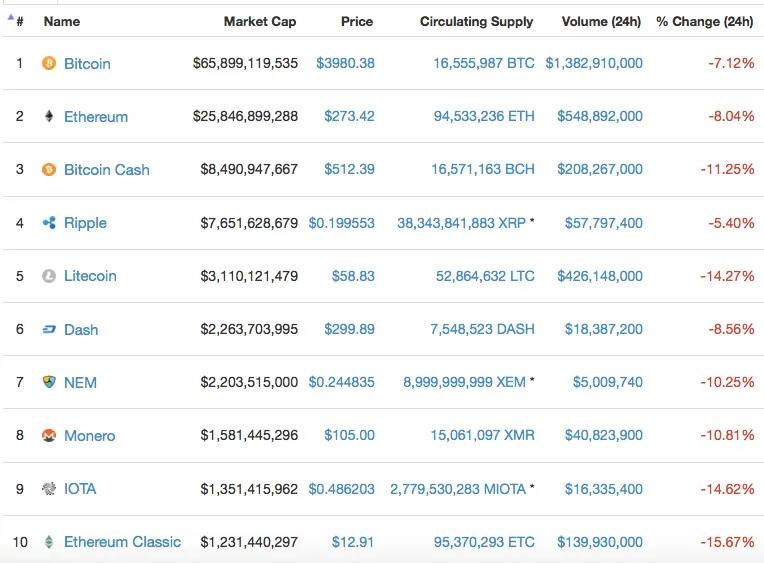Click Ethereum price $273.42

pyautogui.click(x=349, y=116)
